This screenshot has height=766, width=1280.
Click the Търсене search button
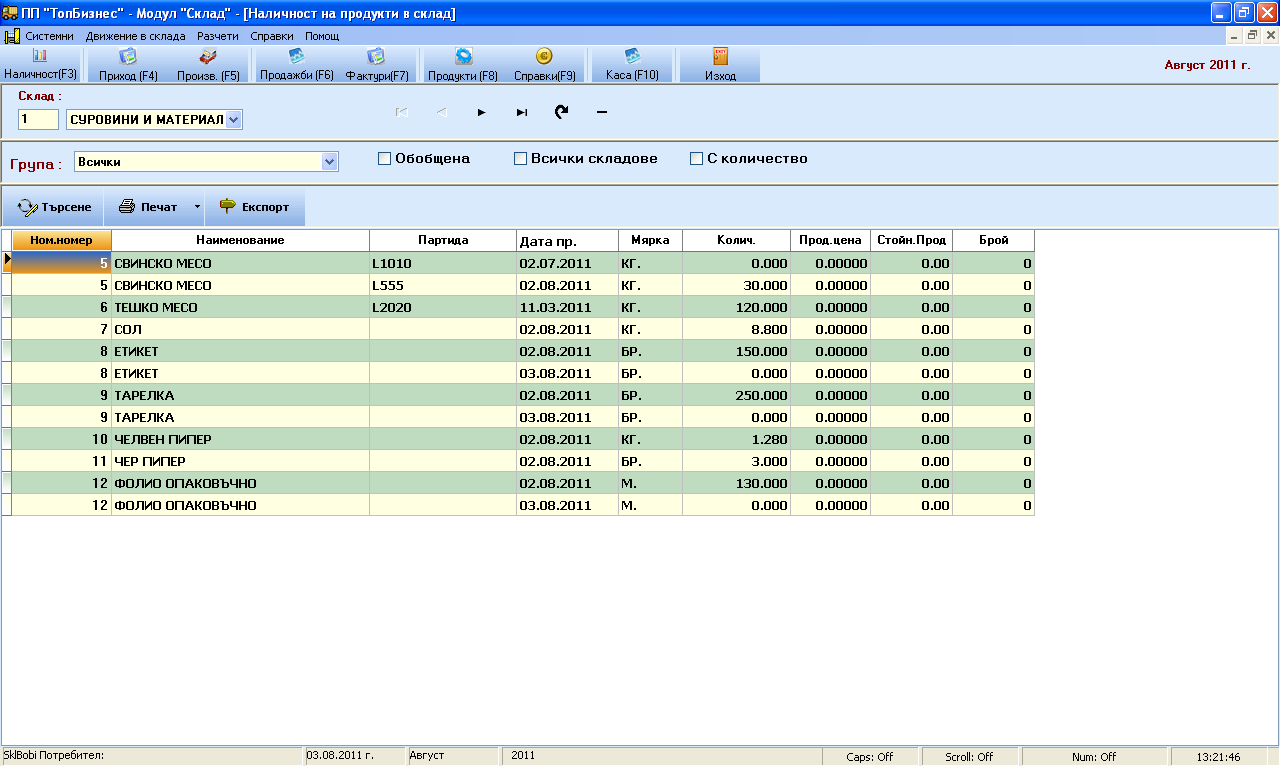pos(53,207)
